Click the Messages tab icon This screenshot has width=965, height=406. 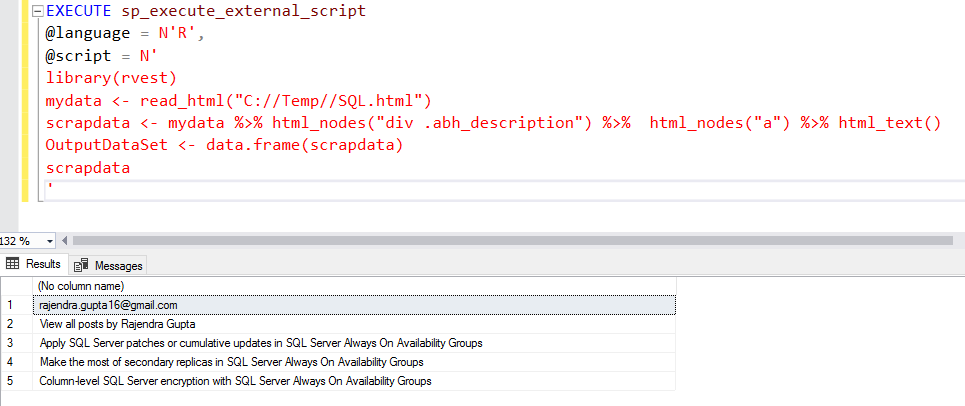(81, 266)
